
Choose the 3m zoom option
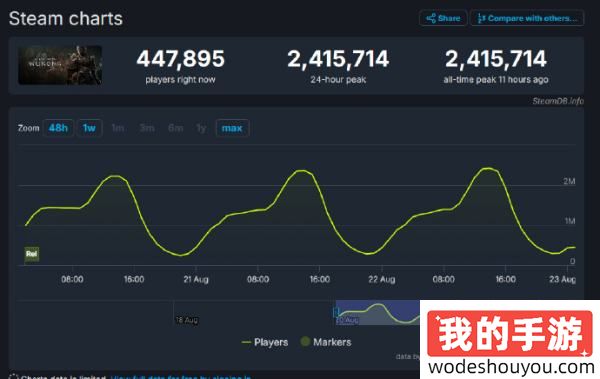pyautogui.click(x=147, y=128)
